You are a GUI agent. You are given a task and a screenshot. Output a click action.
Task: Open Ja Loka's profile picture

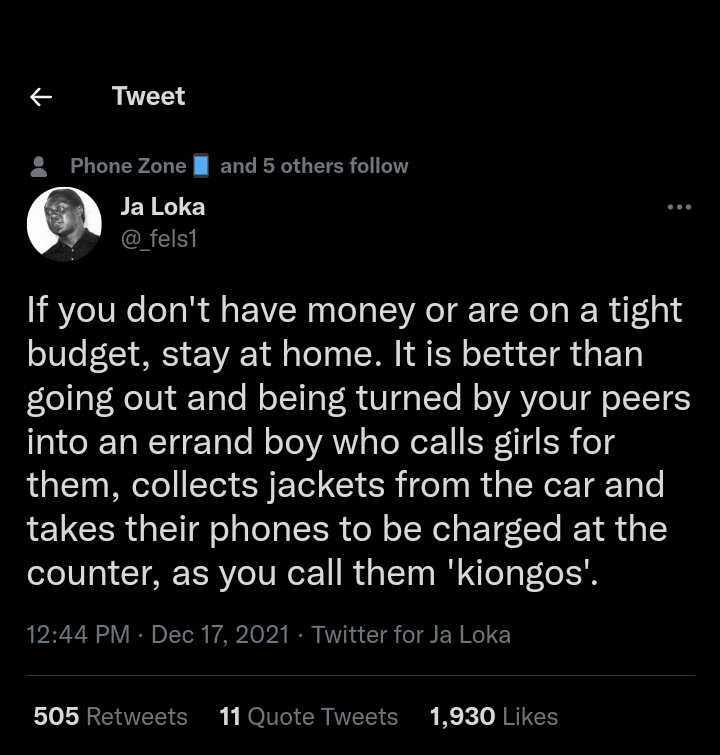(63, 224)
